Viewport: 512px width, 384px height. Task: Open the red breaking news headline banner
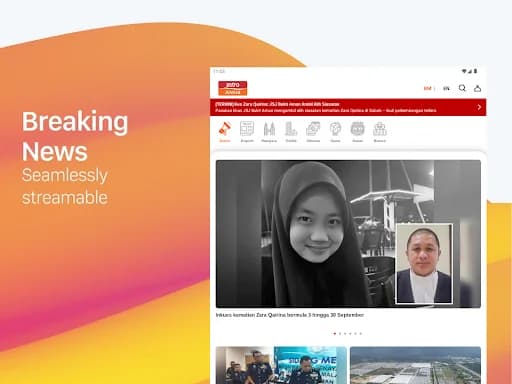click(x=348, y=107)
